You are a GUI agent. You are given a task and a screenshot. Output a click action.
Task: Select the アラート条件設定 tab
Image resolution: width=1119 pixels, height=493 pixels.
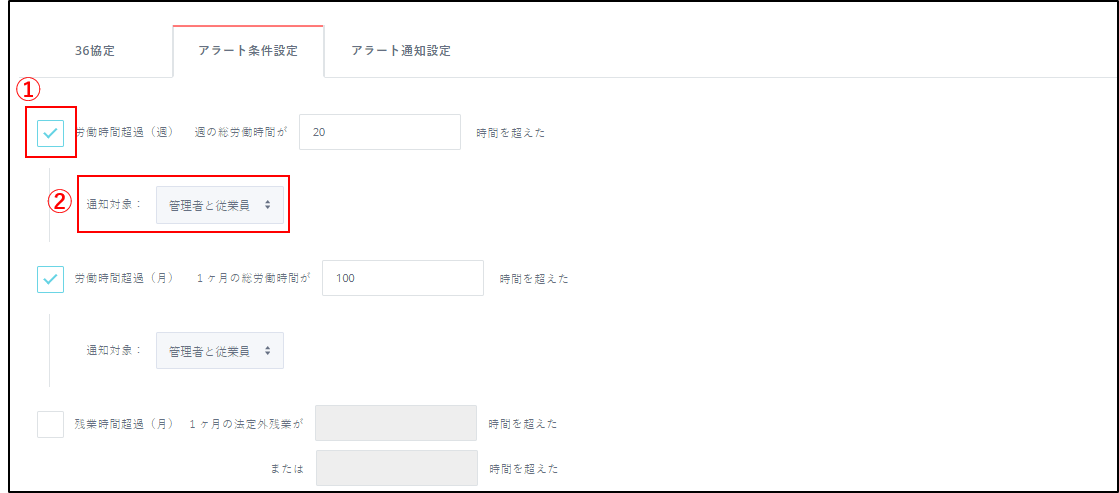click(x=248, y=51)
